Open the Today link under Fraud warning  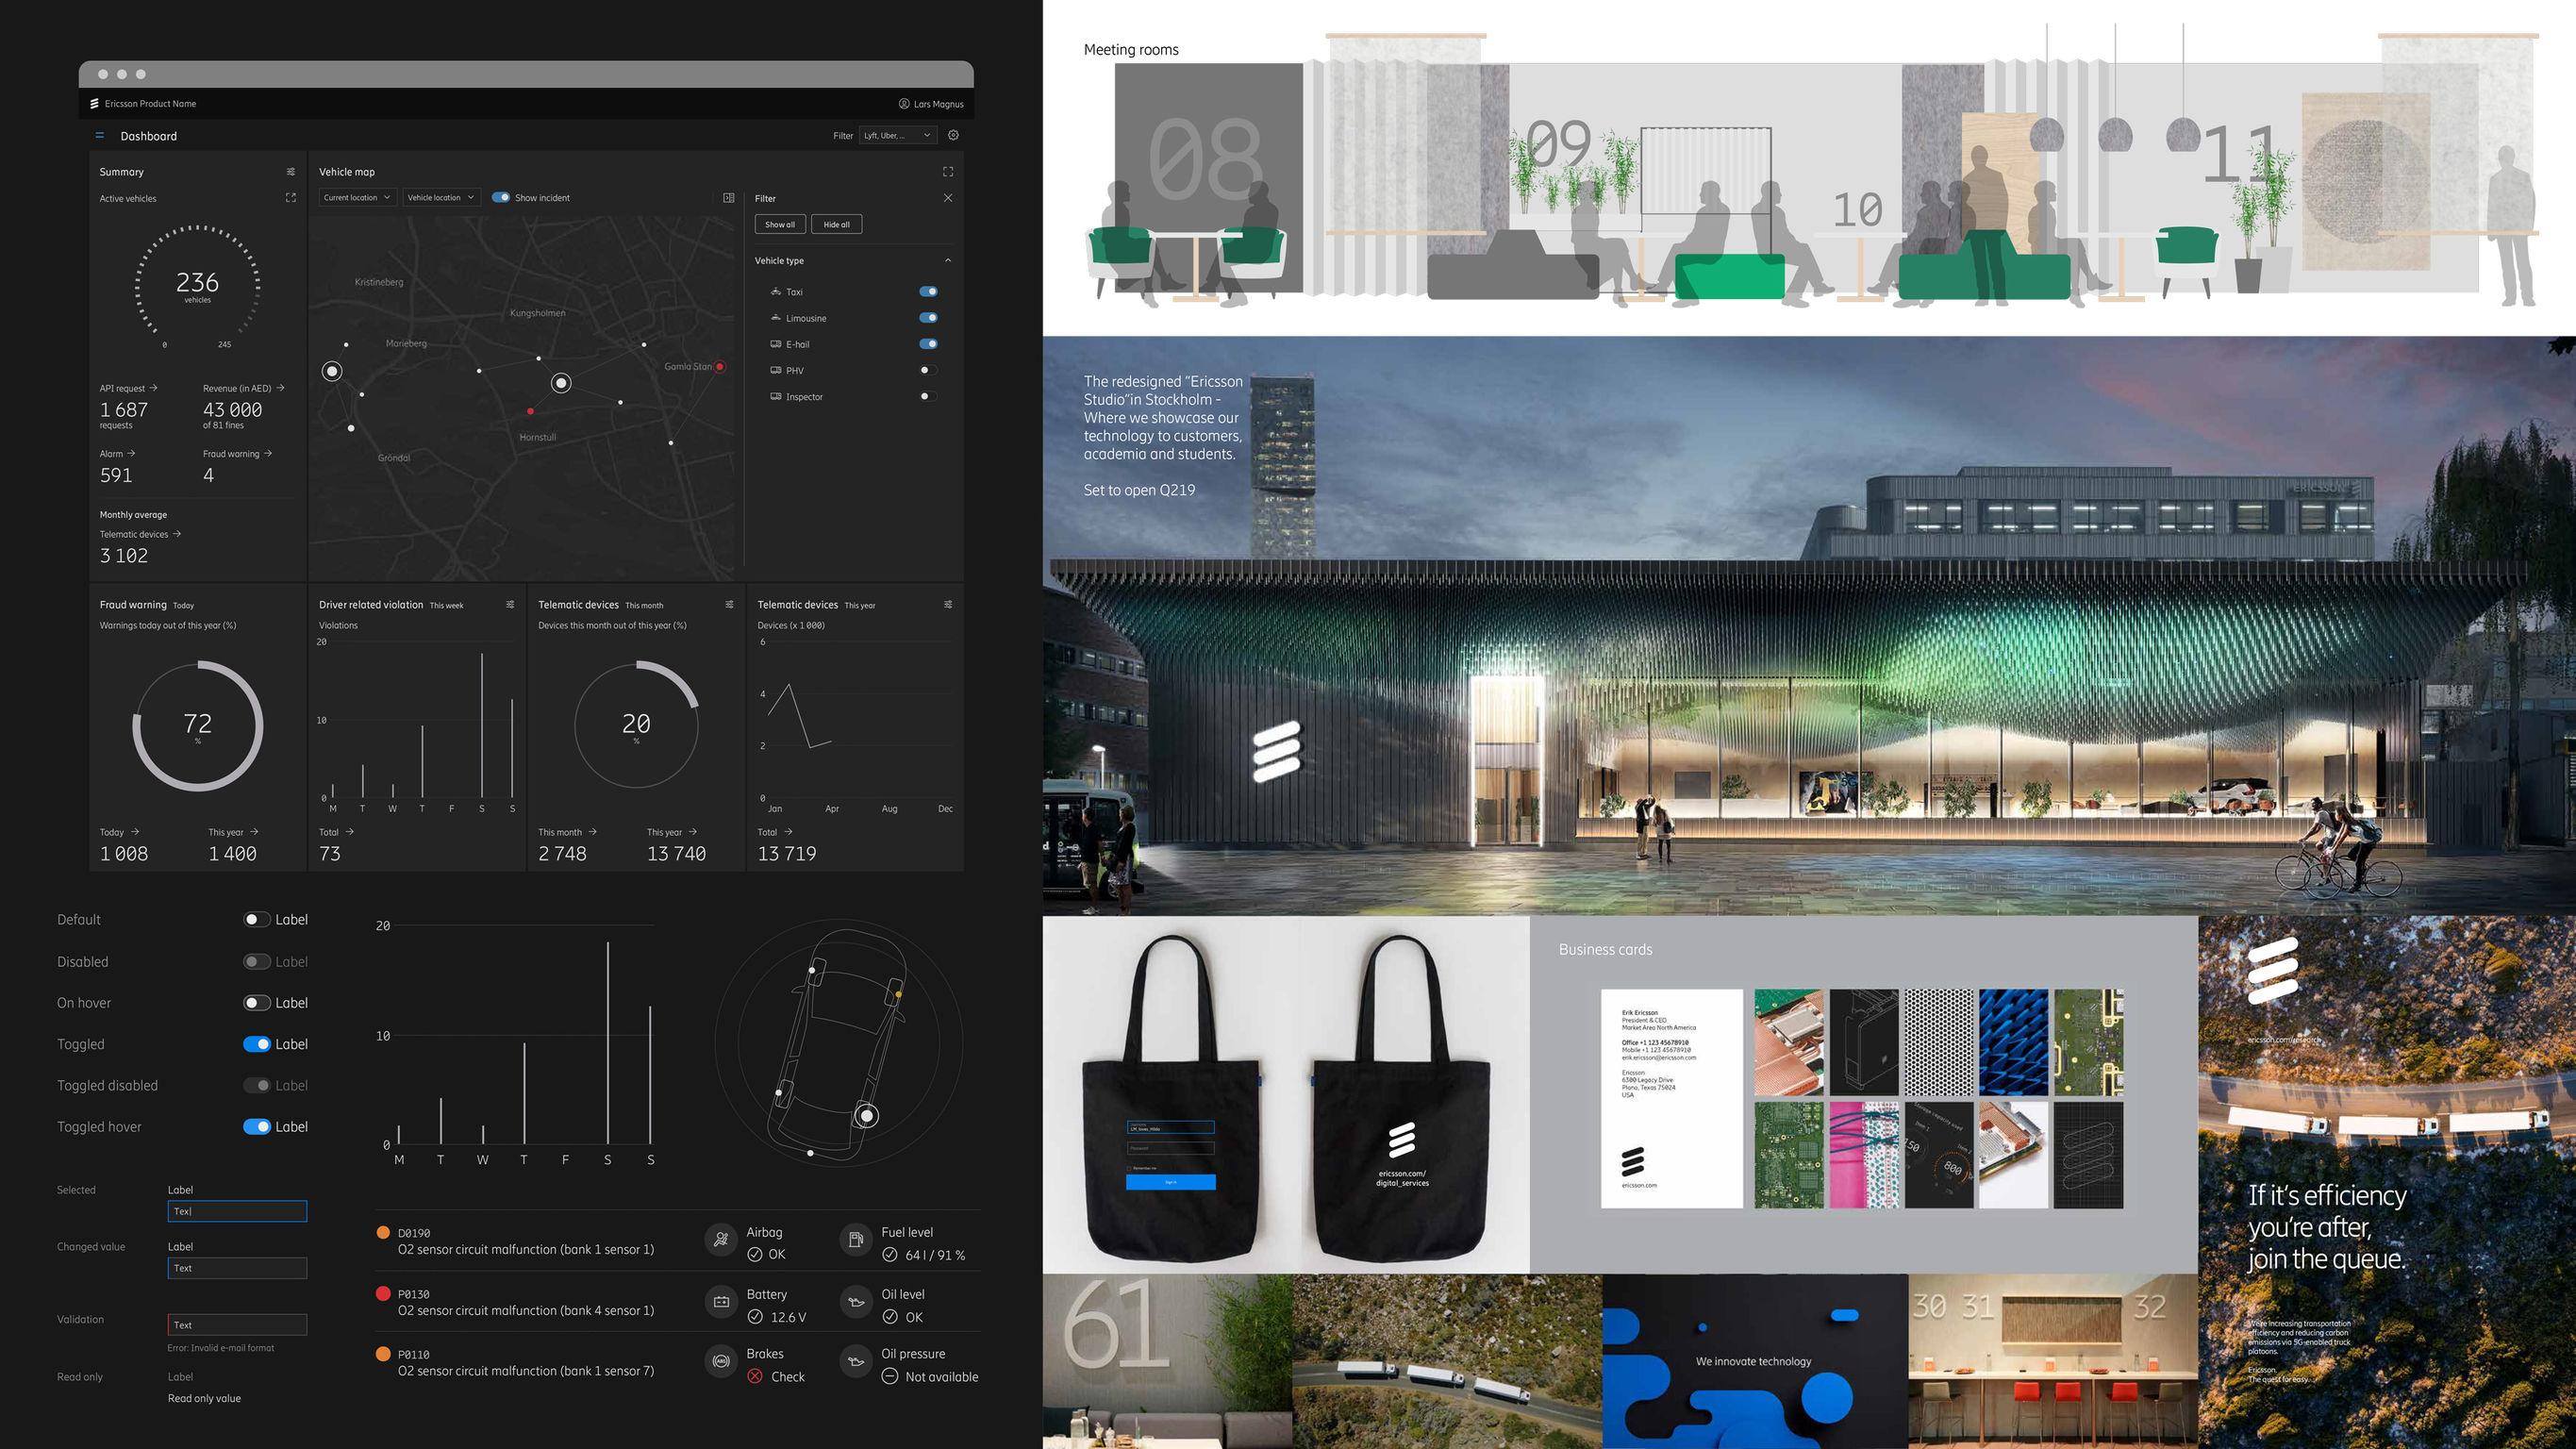119,832
